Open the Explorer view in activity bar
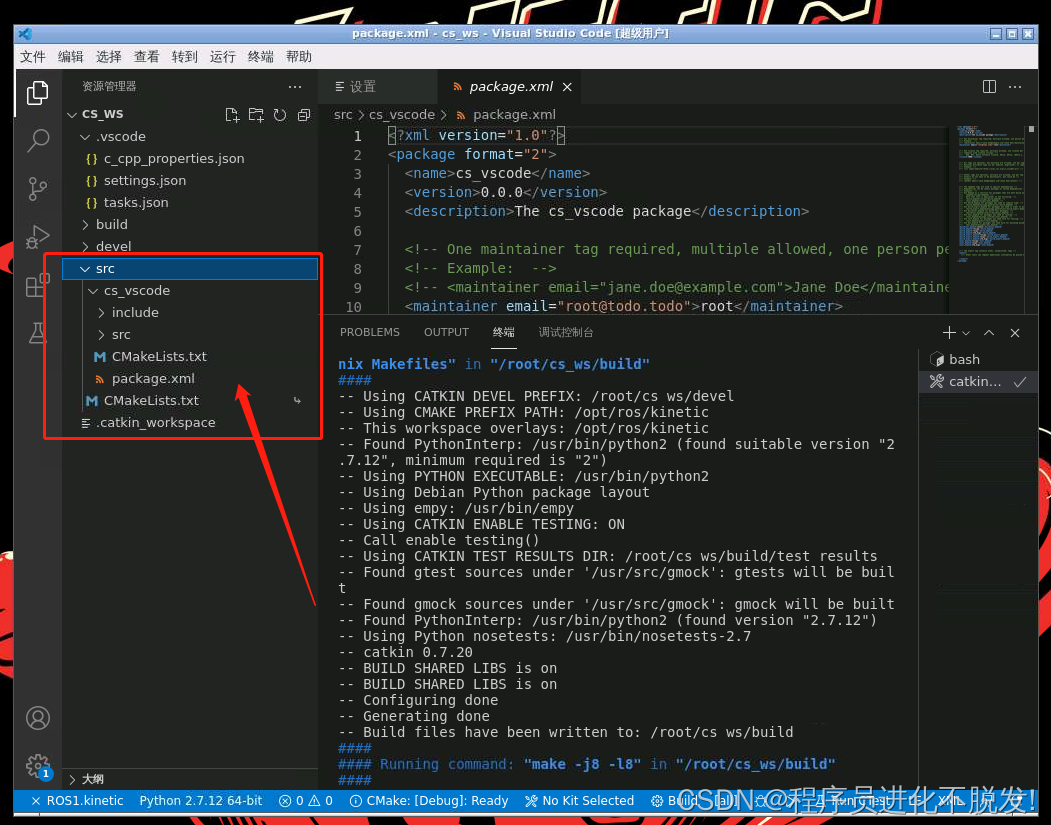Image resolution: width=1051 pixels, height=825 pixels. 38,92
